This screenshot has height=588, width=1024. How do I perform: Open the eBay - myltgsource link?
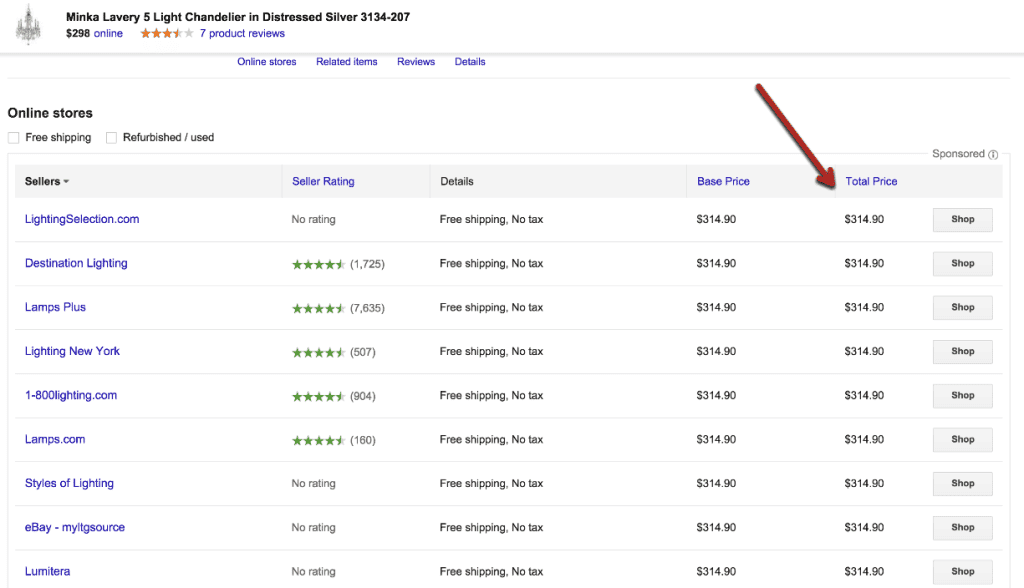click(75, 527)
